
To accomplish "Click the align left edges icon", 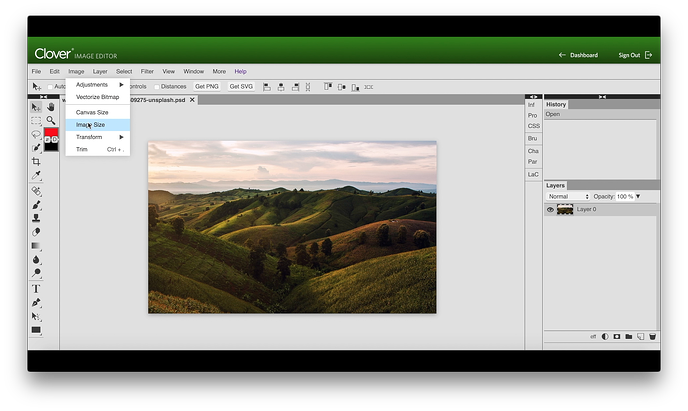I will point(266,87).
